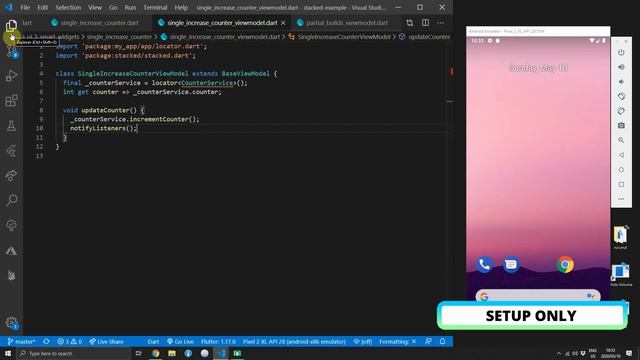Click emulator rotate right button
Viewport: 640px width, 360px height.
pos(621,111)
